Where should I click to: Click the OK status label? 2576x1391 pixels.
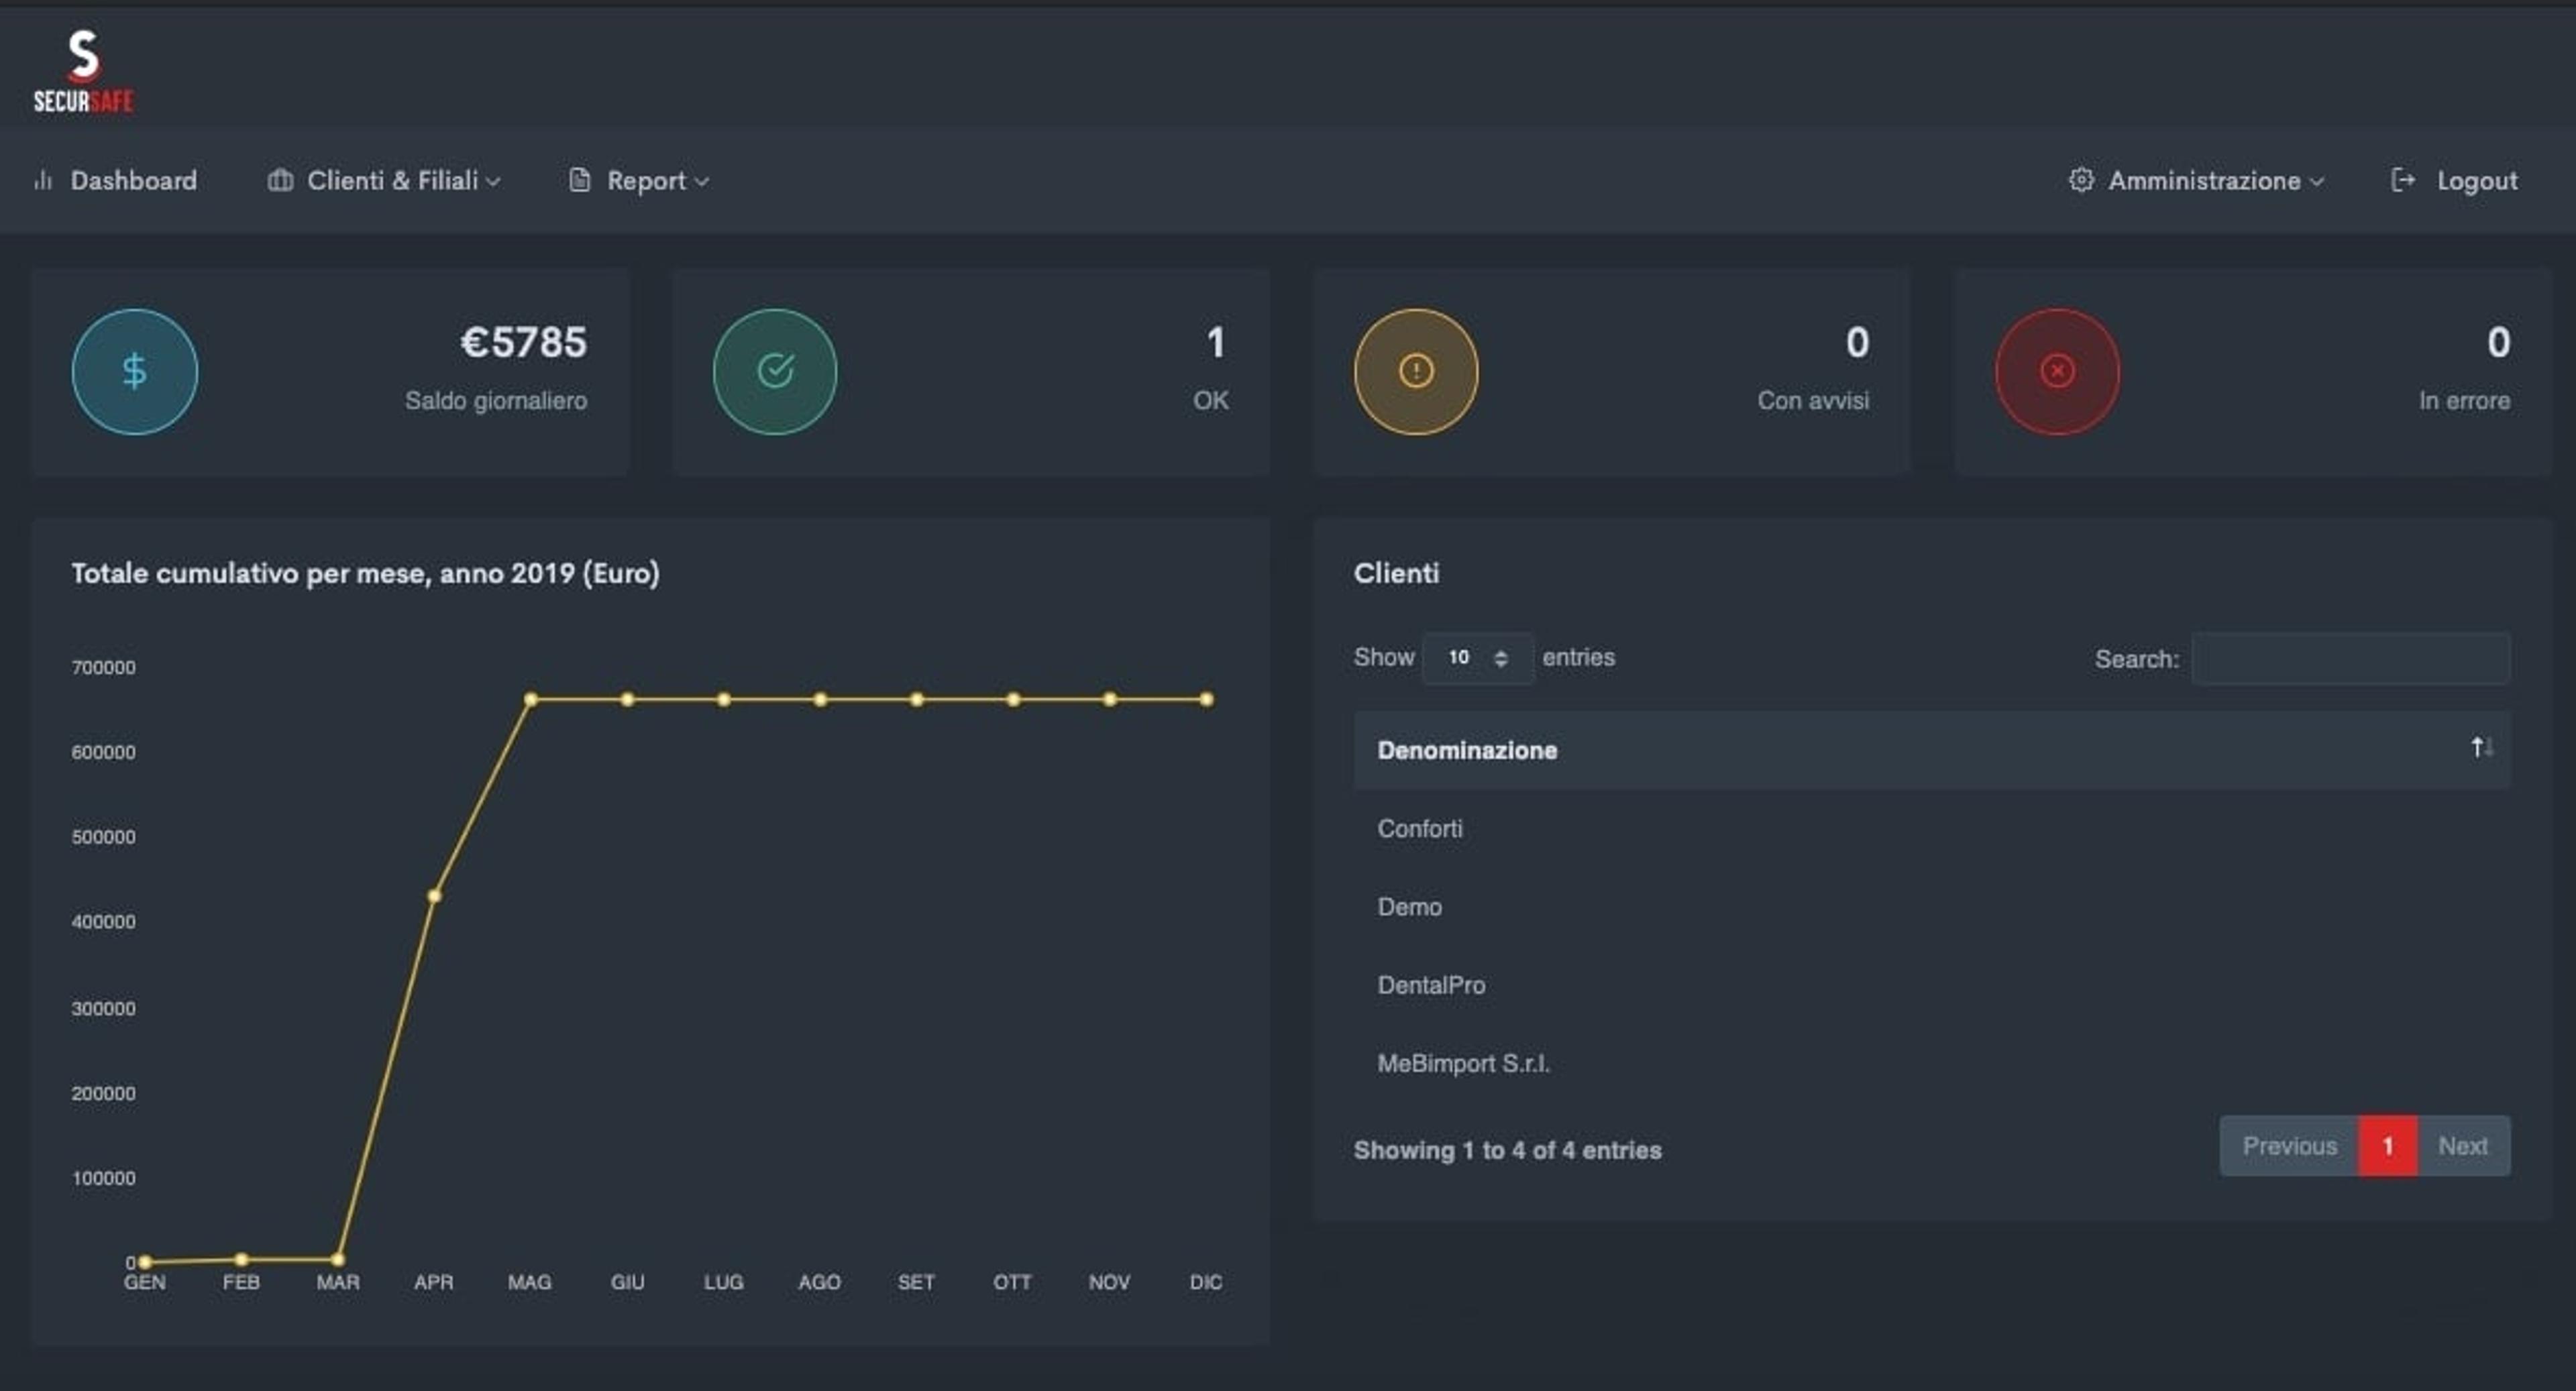coord(1210,400)
